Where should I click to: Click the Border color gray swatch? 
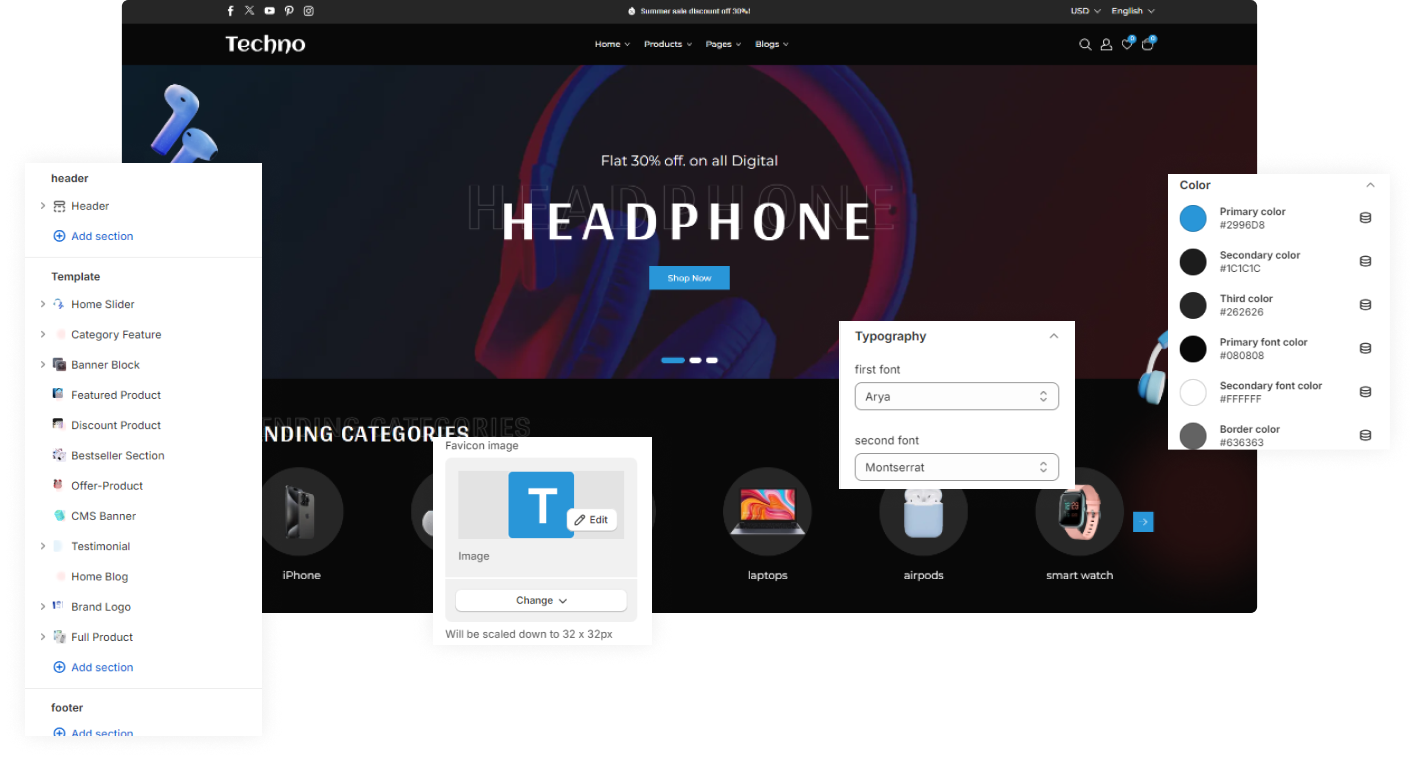[x=1193, y=435]
